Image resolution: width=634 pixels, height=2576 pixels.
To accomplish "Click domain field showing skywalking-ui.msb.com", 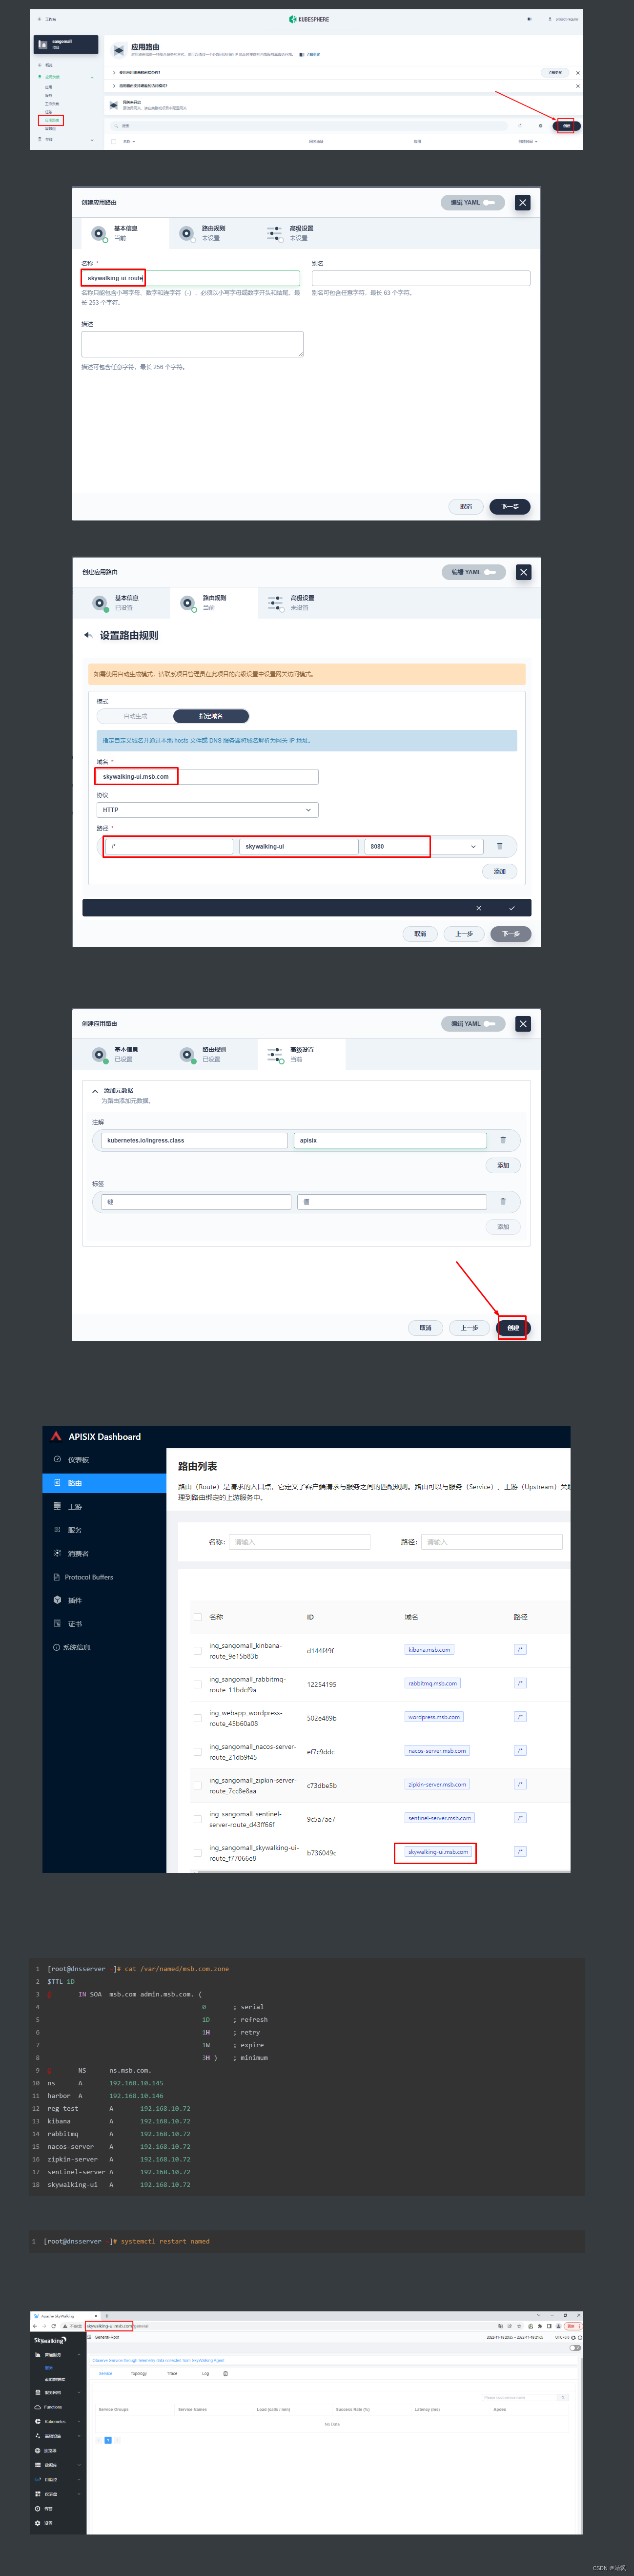I will pyautogui.click(x=207, y=776).
